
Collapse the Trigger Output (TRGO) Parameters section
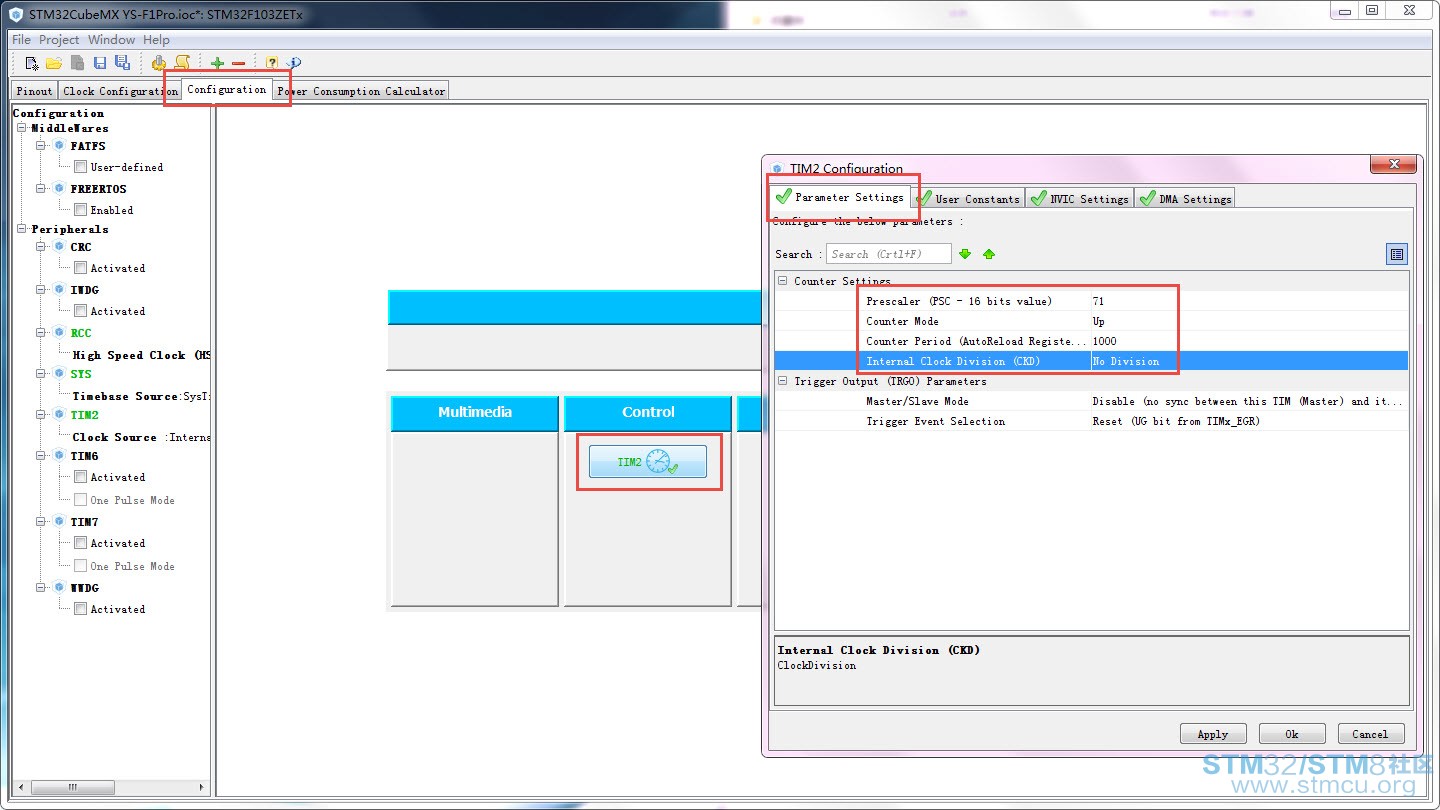click(x=783, y=381)
